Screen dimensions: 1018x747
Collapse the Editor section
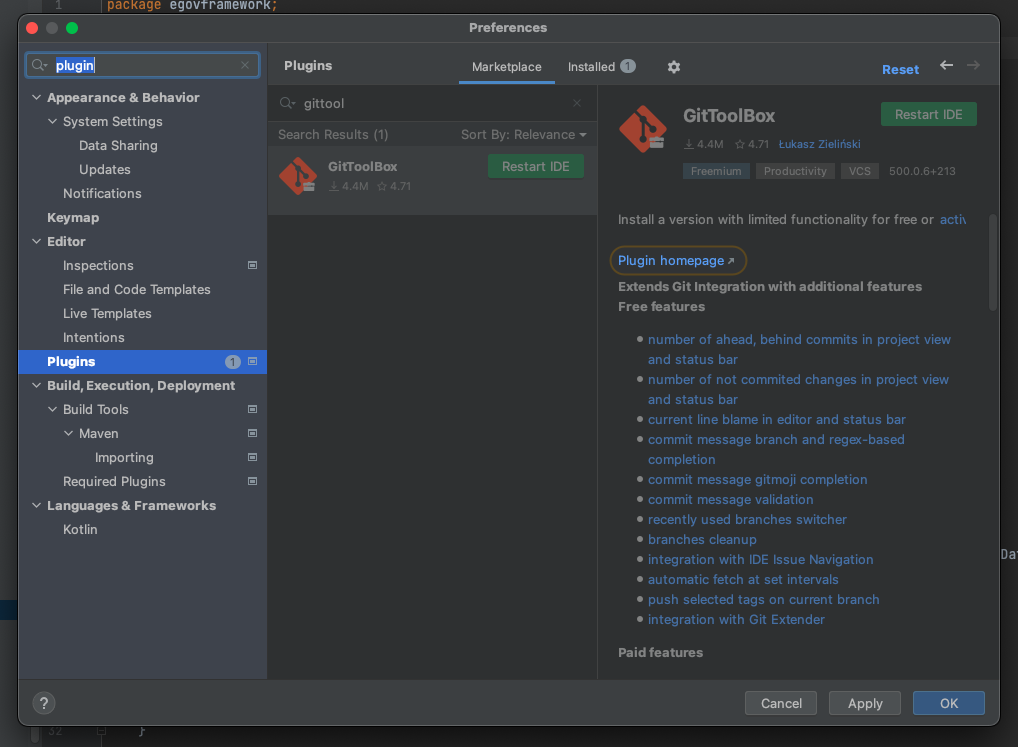[36, 241]
